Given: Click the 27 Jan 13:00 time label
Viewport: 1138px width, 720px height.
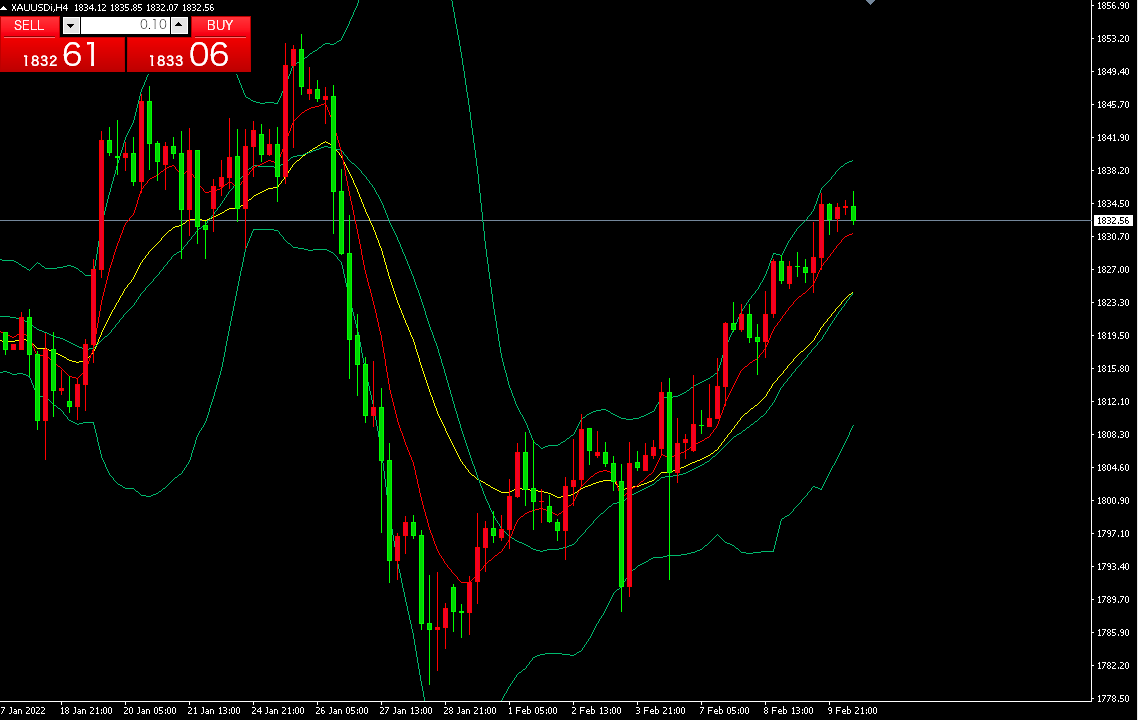Looking at the screenshot, I should [x=406, y=711].
